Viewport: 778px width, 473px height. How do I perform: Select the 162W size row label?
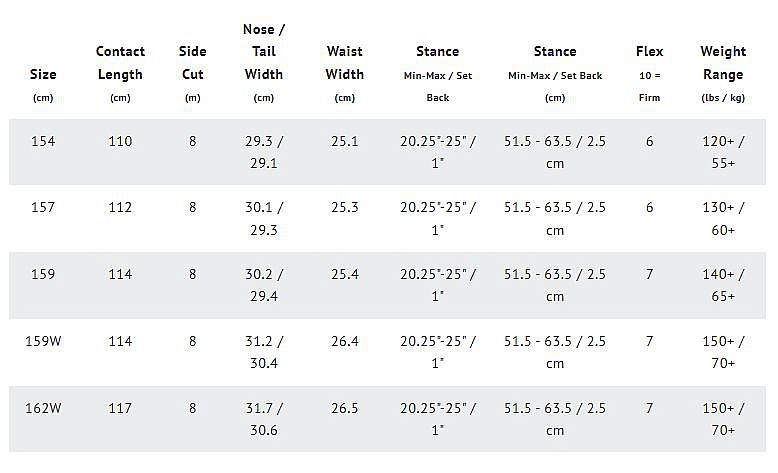pos(43,408)
